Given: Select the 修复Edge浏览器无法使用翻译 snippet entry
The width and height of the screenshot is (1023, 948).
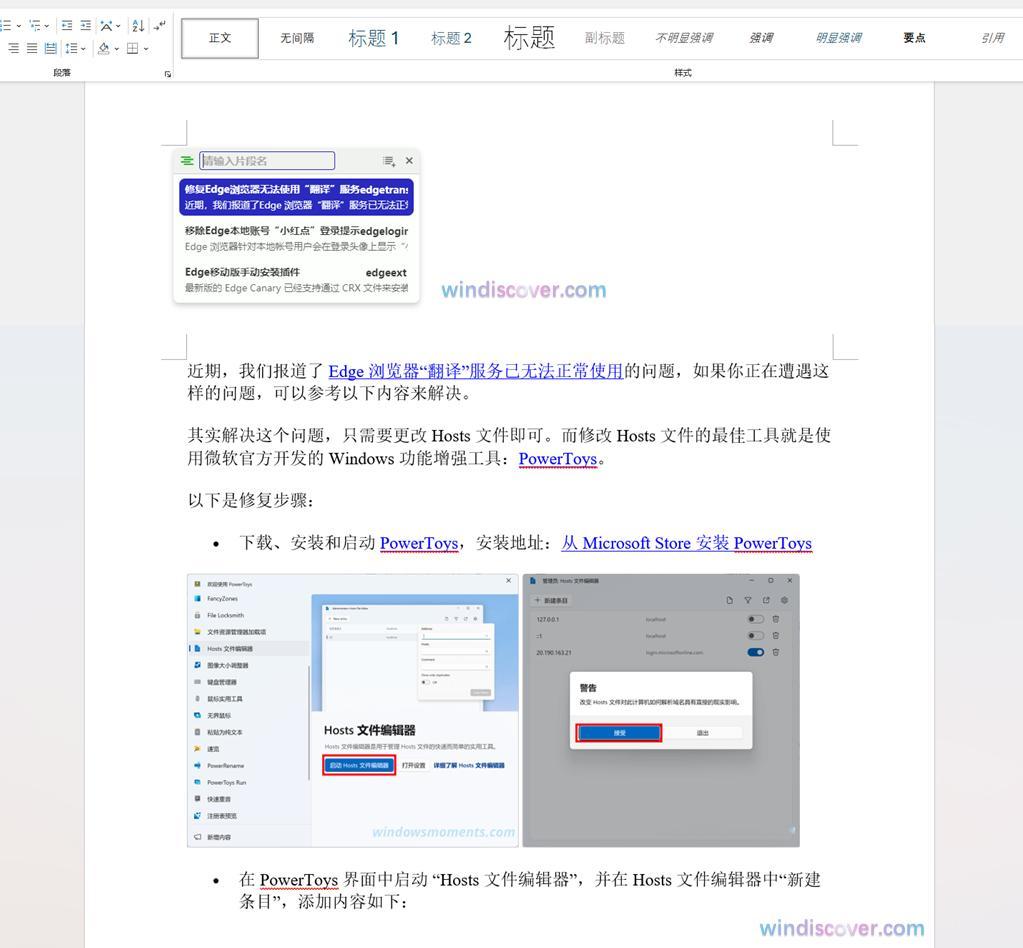Looking at the screenshot, I should [x=296, y=197].
